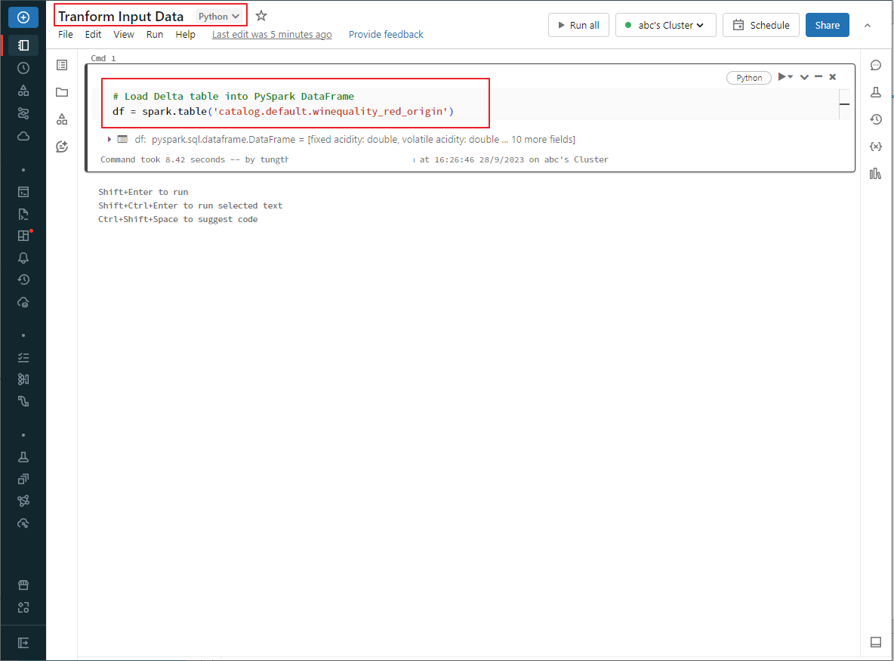Click the blue New (+) sidebar button
The image size is (894, 661).
(23, 18)
